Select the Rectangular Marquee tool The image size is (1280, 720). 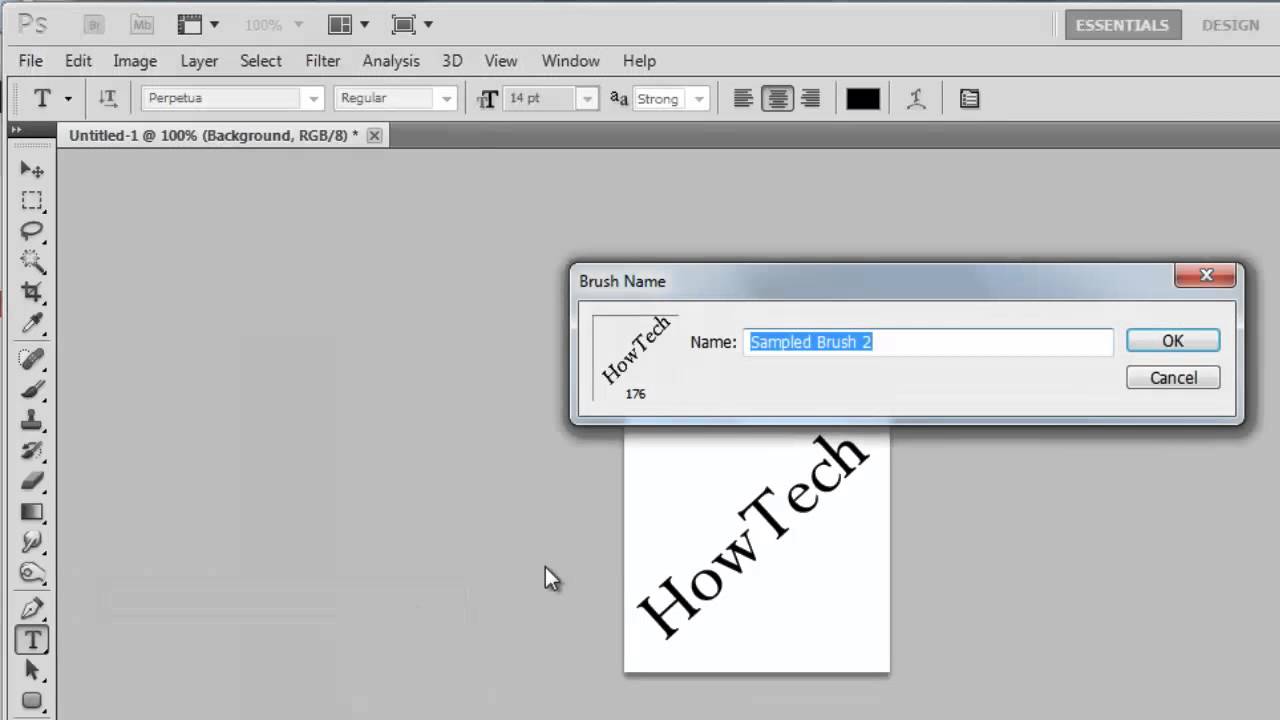(32, 200)
